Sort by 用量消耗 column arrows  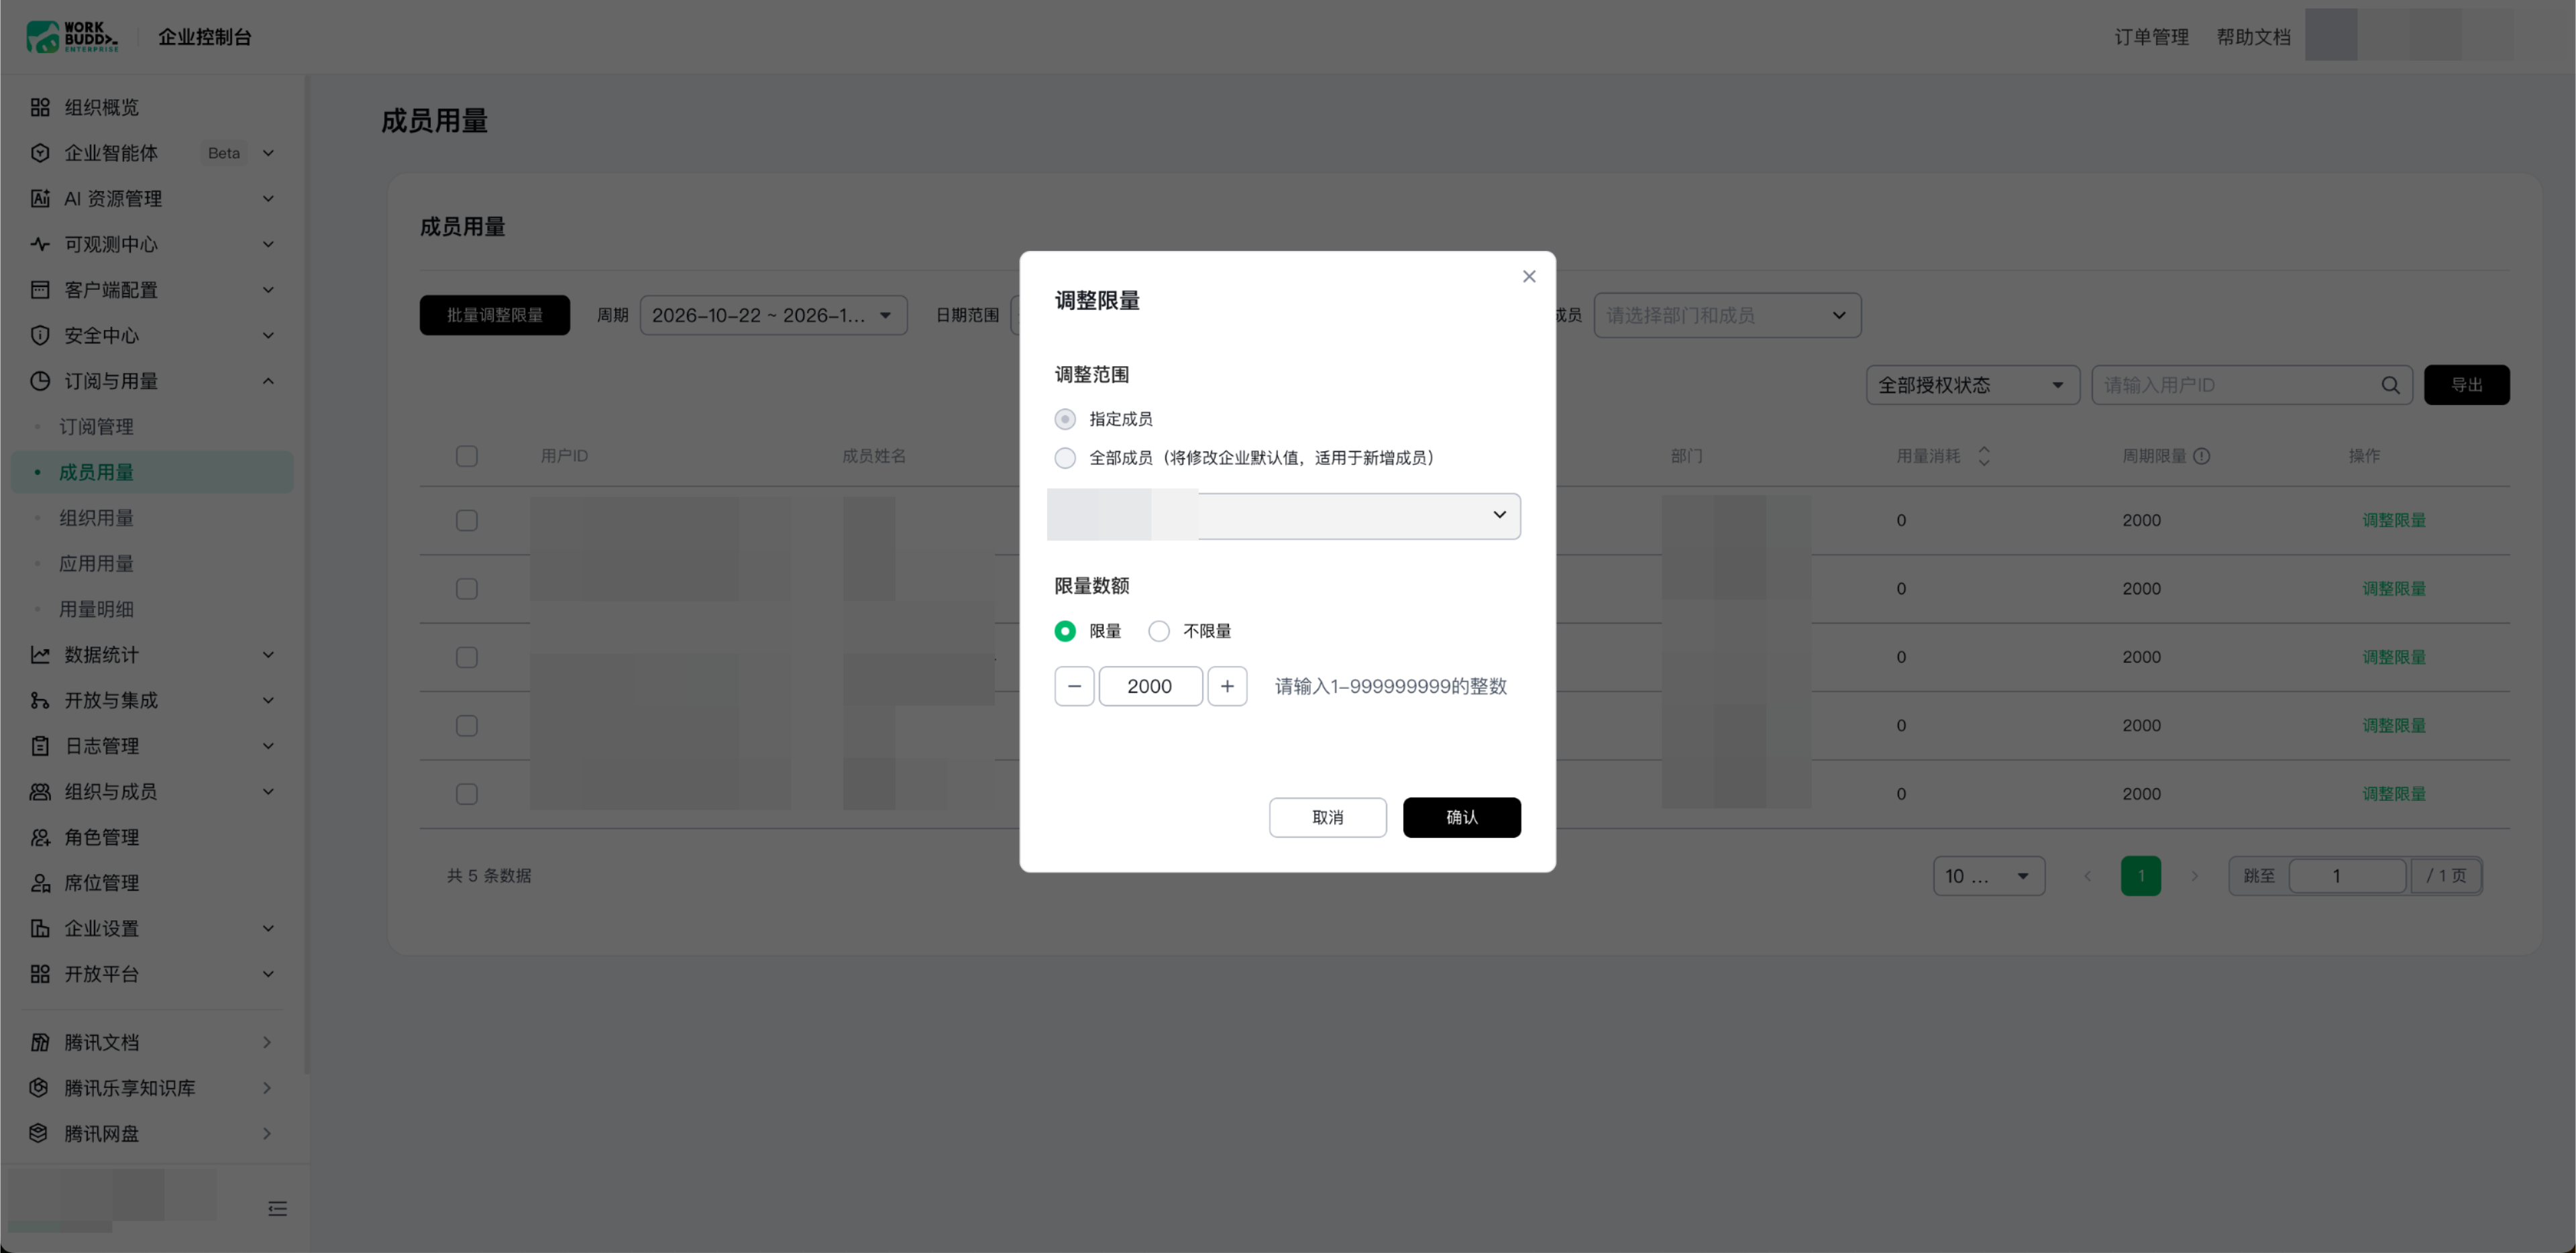(1984, 456)
